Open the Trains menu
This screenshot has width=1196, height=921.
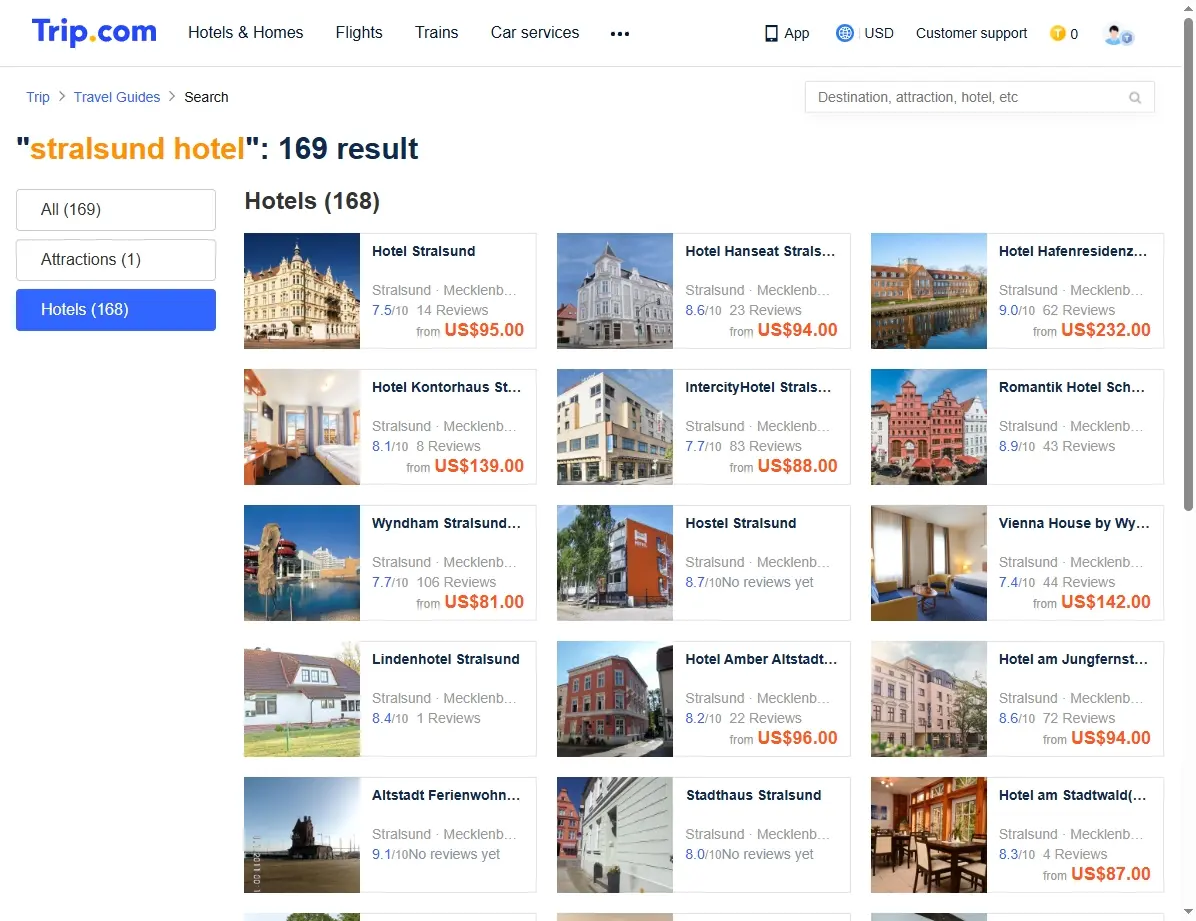pos(436,33)
